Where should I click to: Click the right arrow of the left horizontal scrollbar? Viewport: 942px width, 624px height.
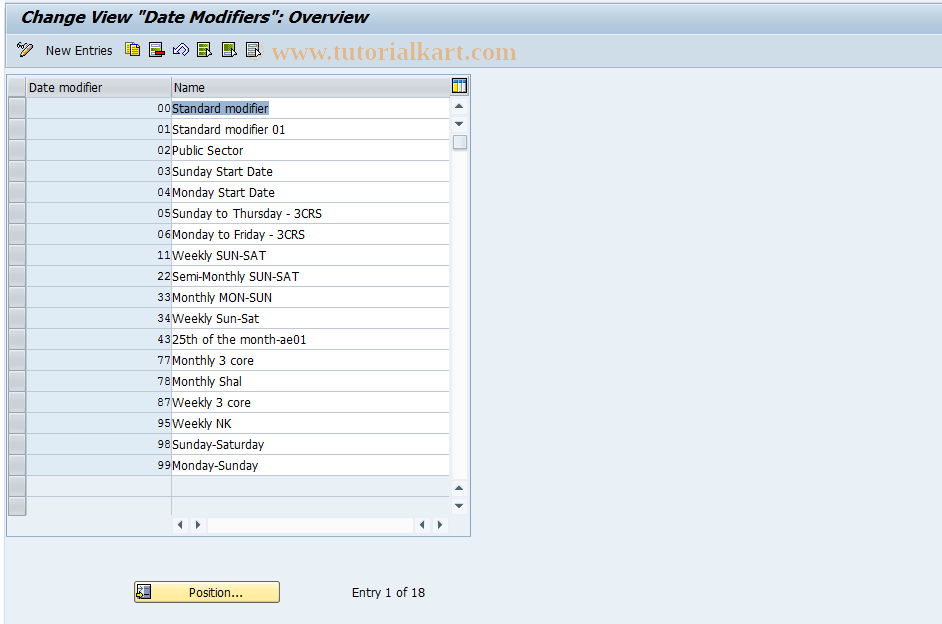tap(198, 525)
